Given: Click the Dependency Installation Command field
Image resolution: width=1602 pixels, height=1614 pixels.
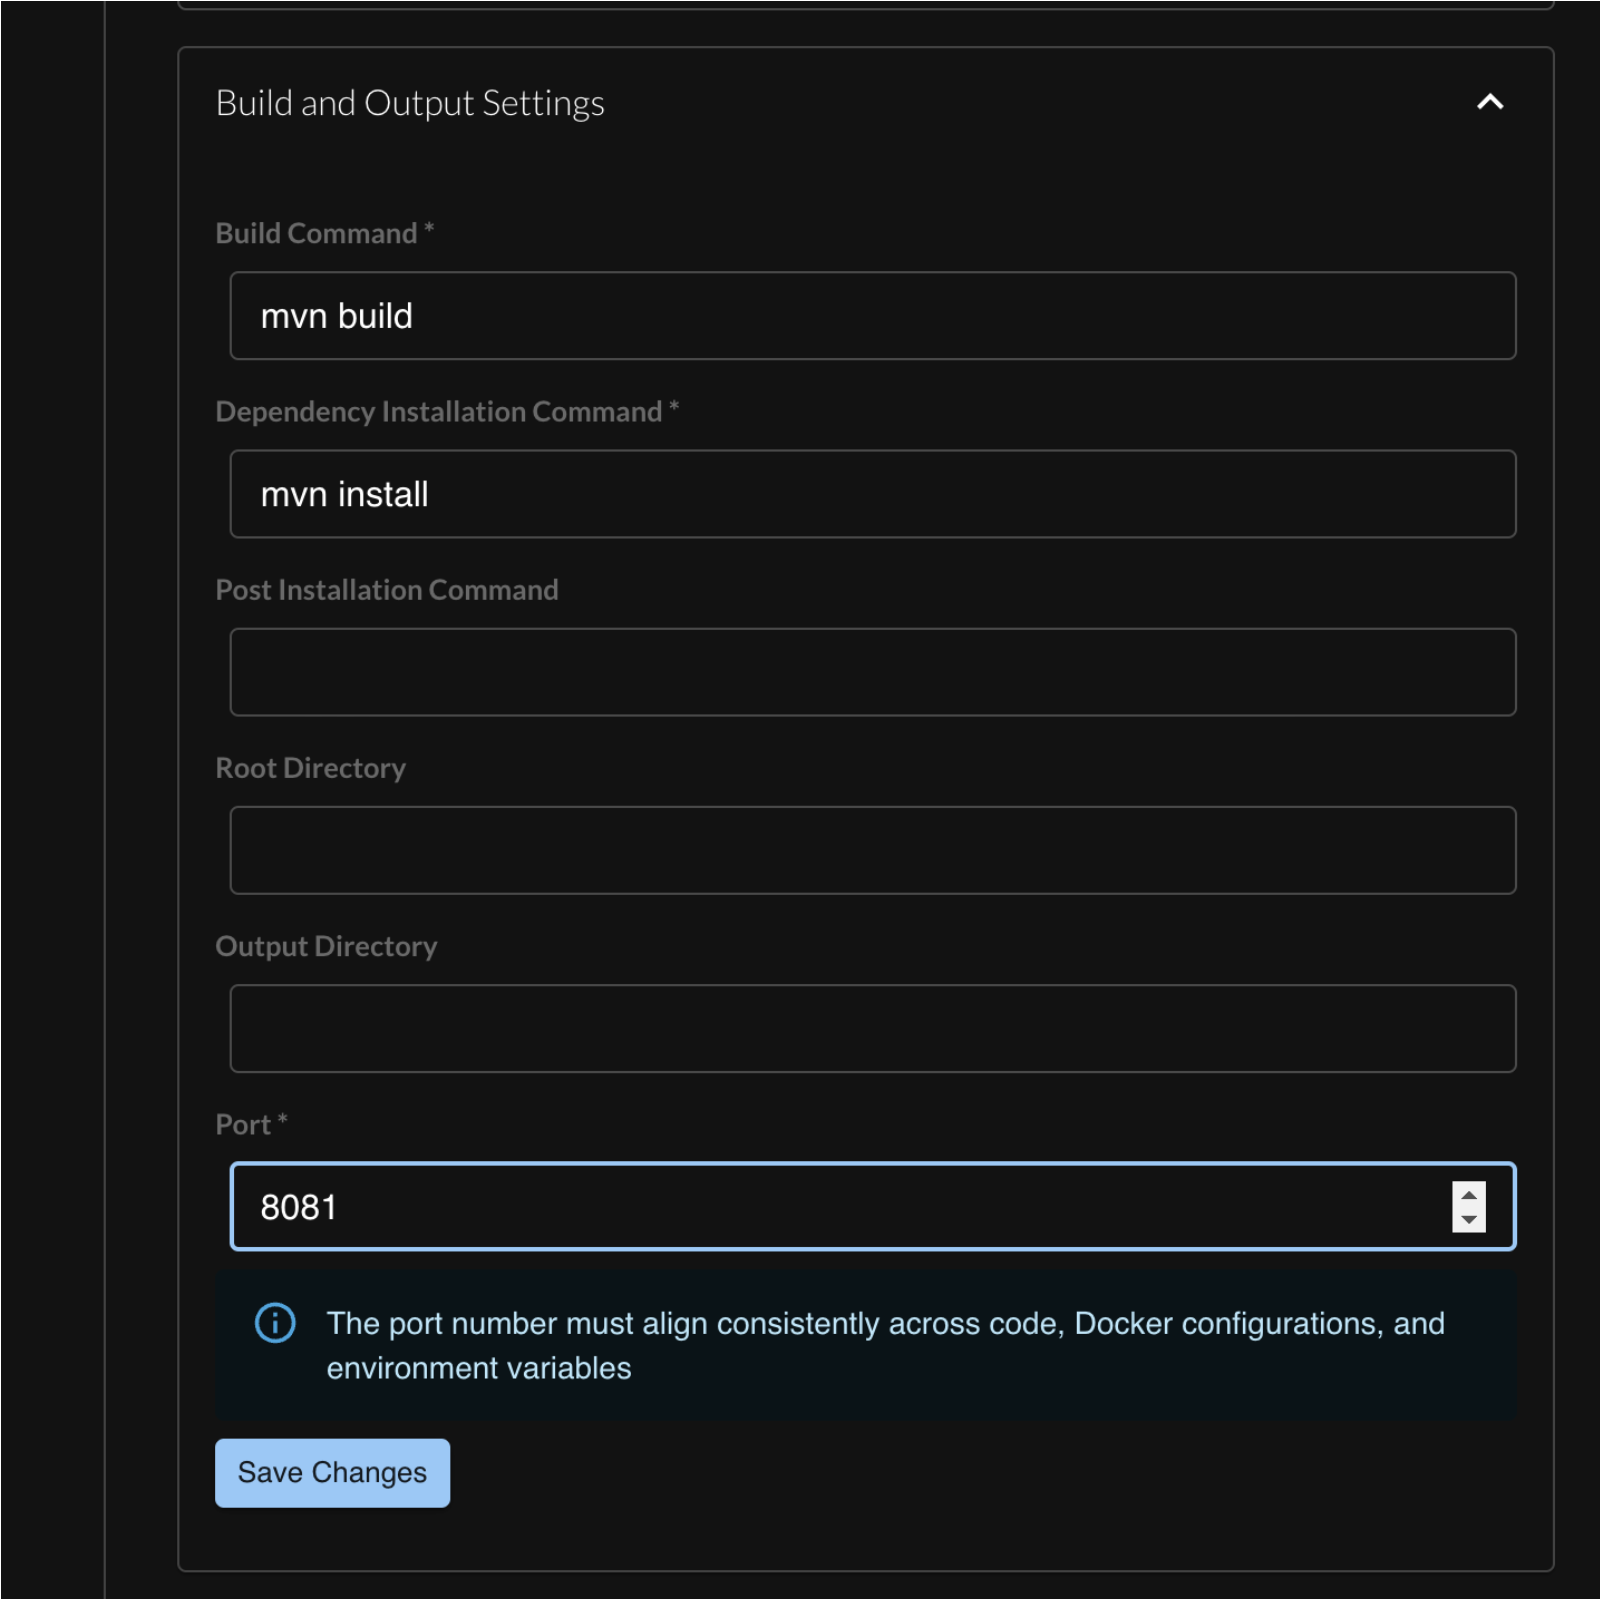Looking at the screenshot, I should (872, 494).
